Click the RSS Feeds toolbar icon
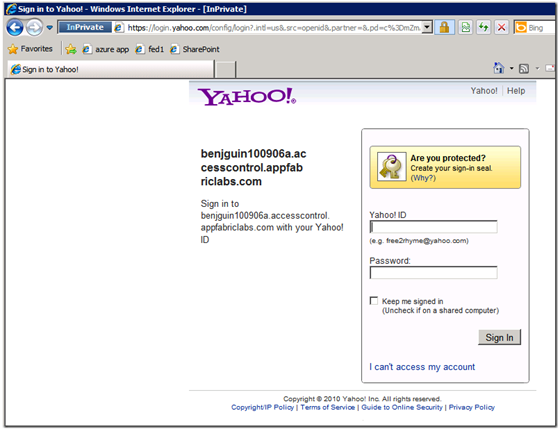 [x=524, y=68]
